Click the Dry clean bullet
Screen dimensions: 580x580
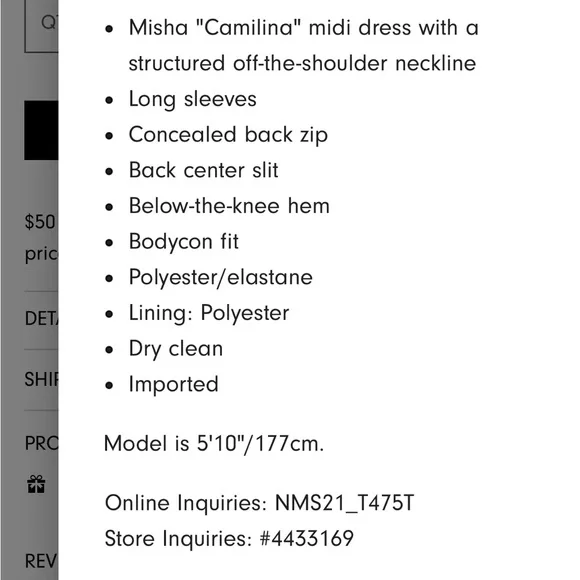click(176, 348)
